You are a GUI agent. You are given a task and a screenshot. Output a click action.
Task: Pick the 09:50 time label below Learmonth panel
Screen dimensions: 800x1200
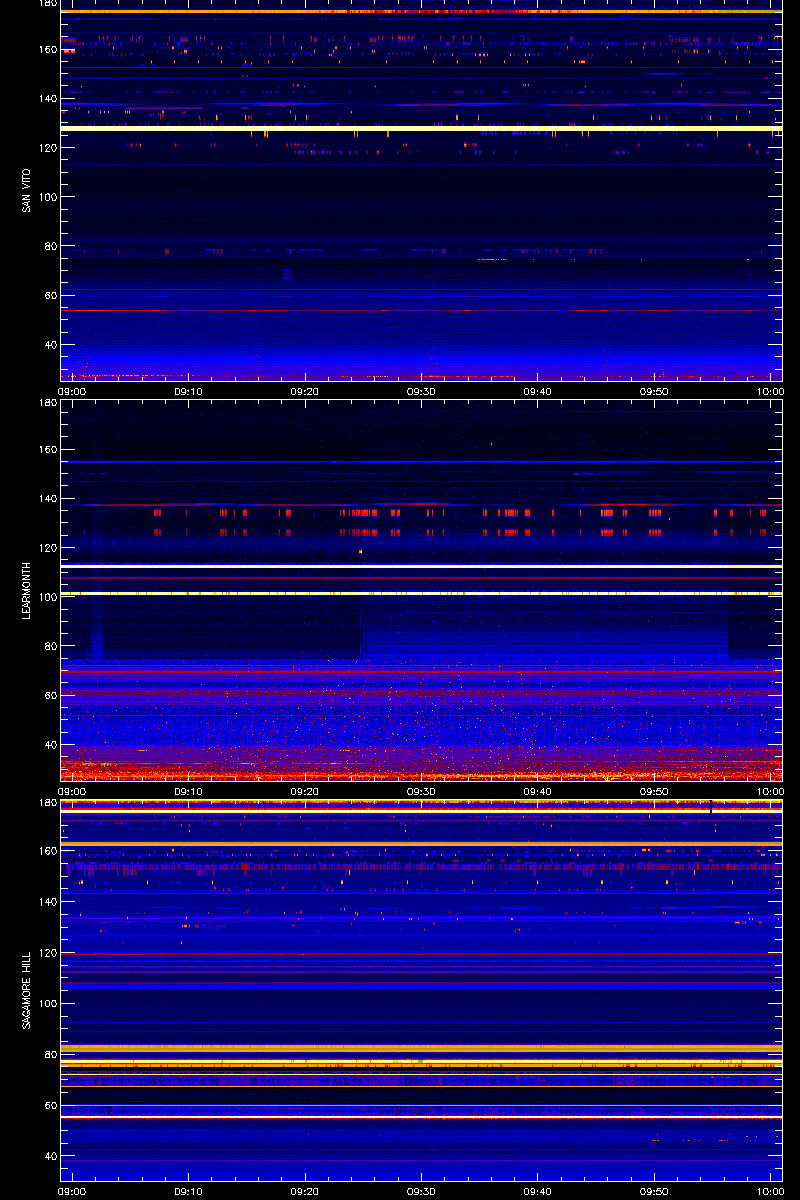pyautogui.click(x=654, y=791)
